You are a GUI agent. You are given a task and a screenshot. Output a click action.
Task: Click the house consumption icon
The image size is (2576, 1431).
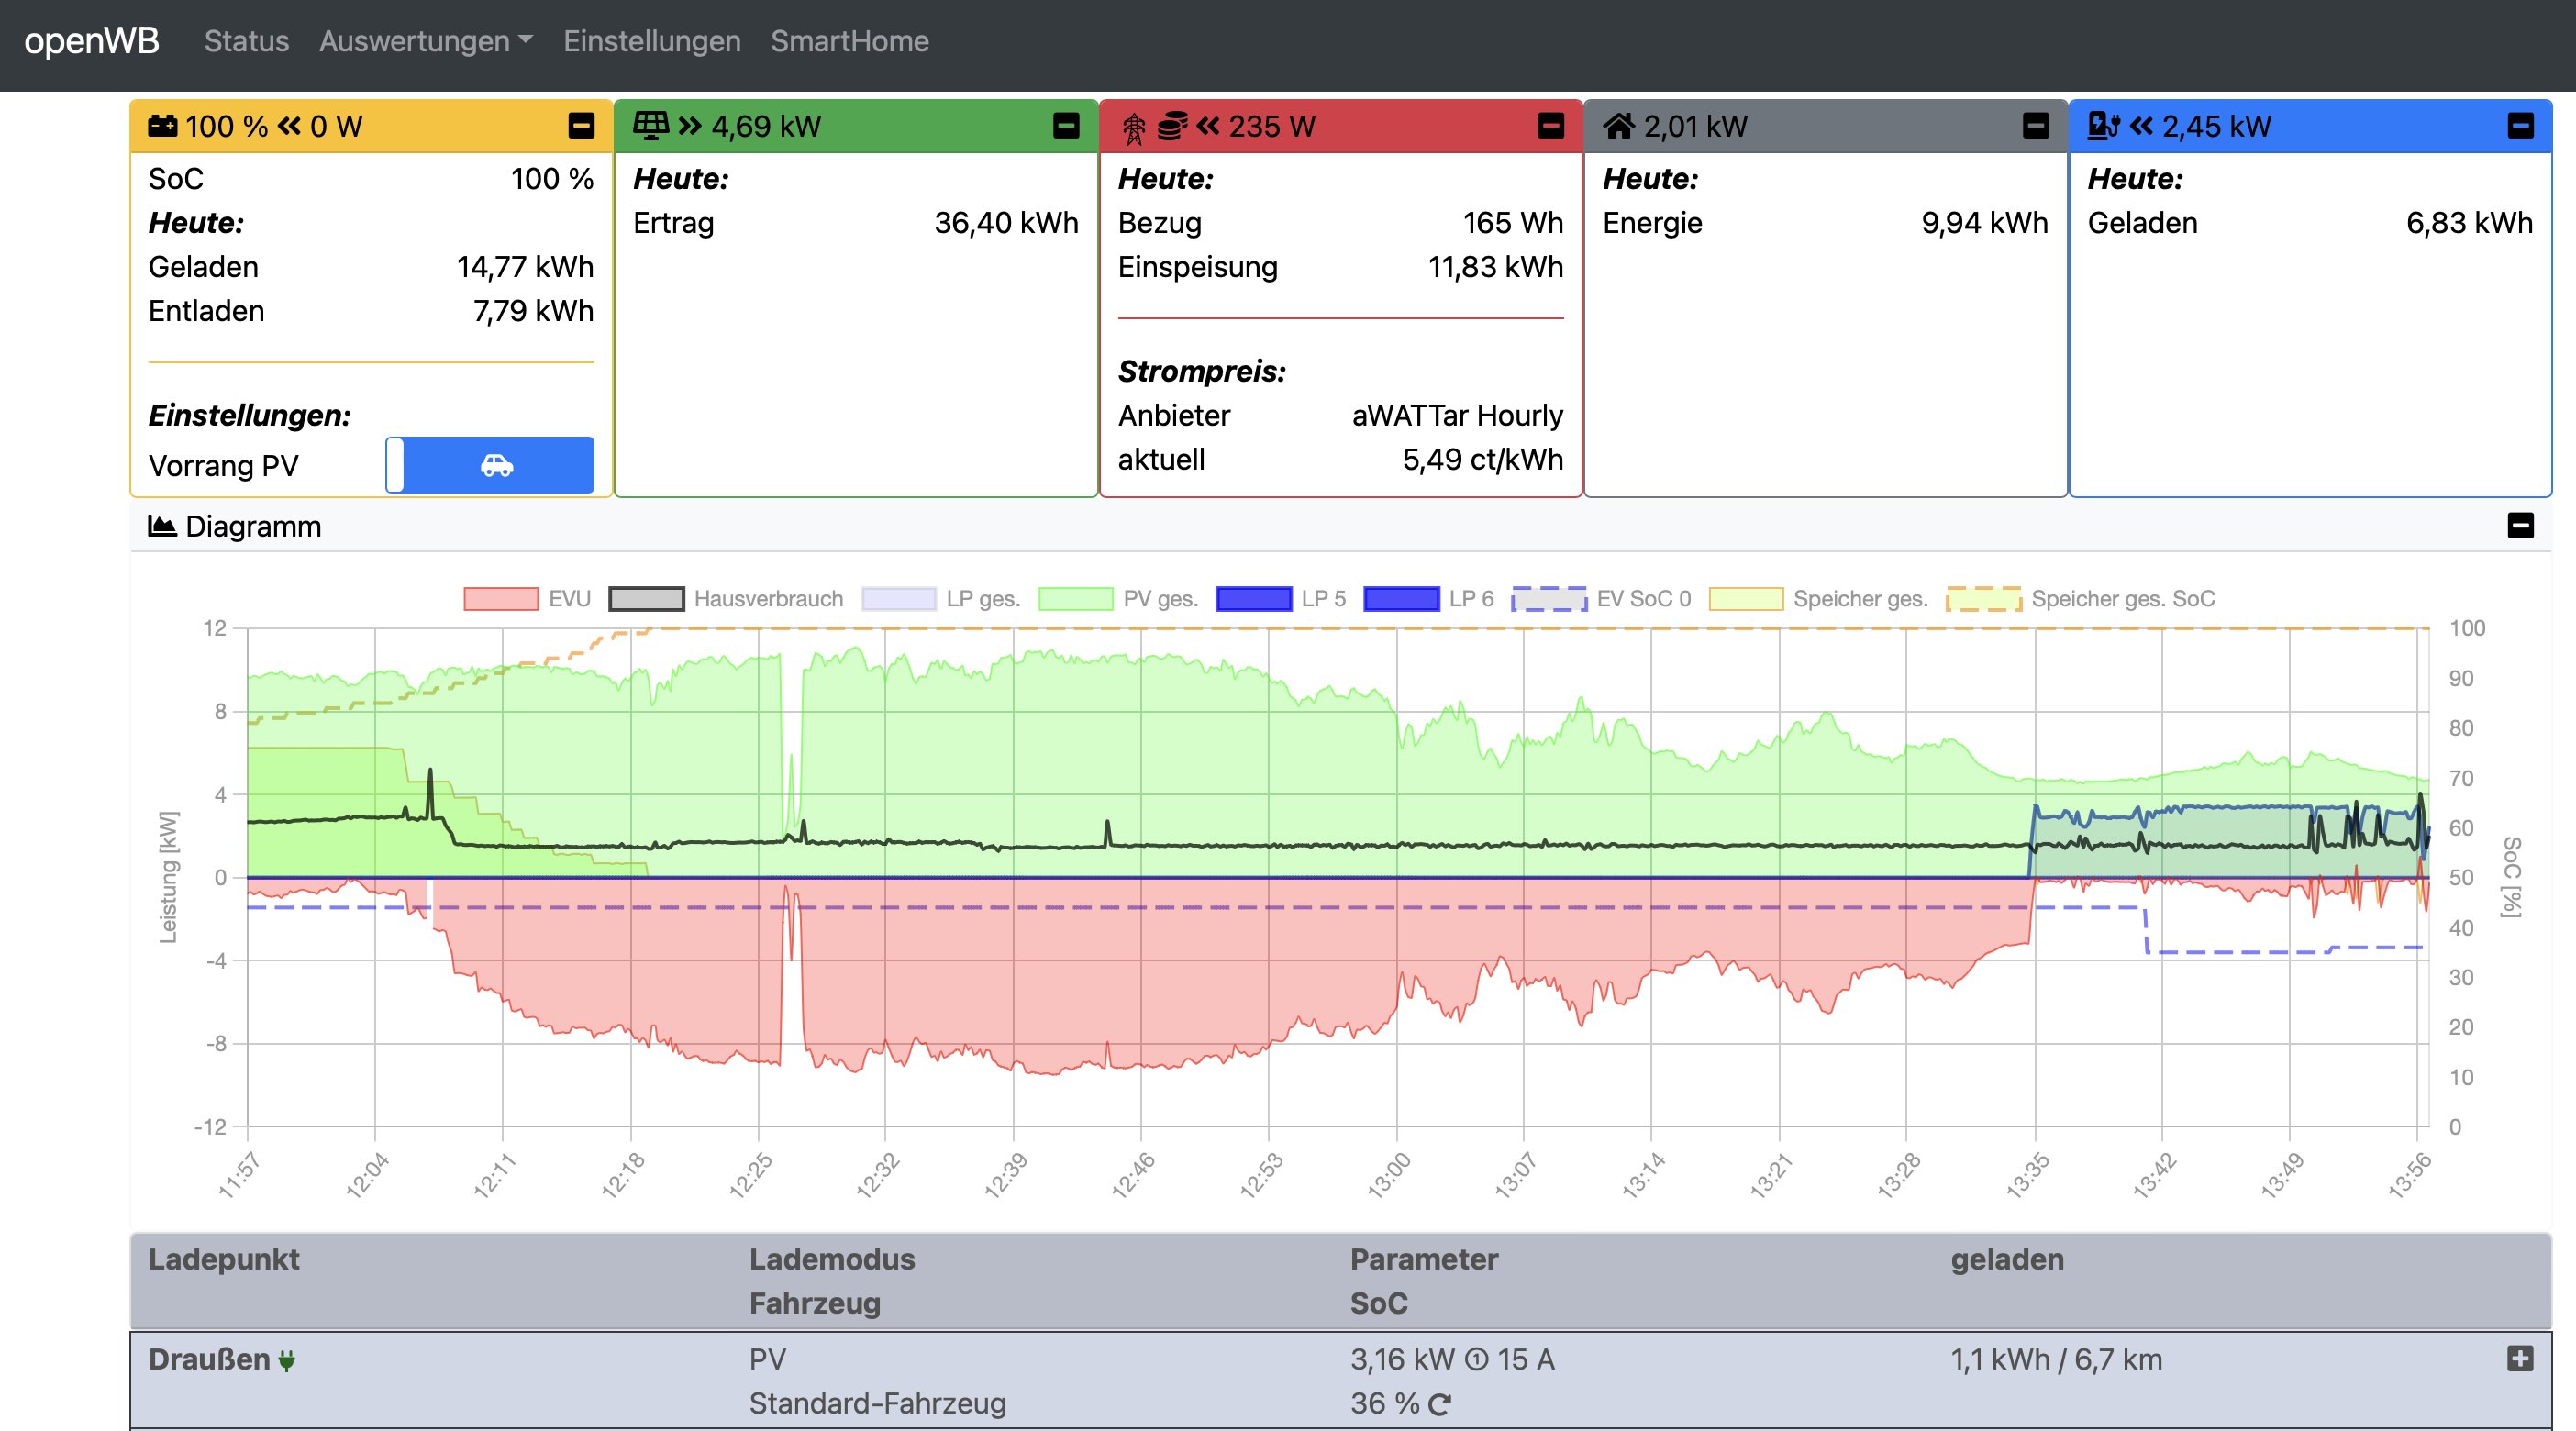click(1618, 126)
